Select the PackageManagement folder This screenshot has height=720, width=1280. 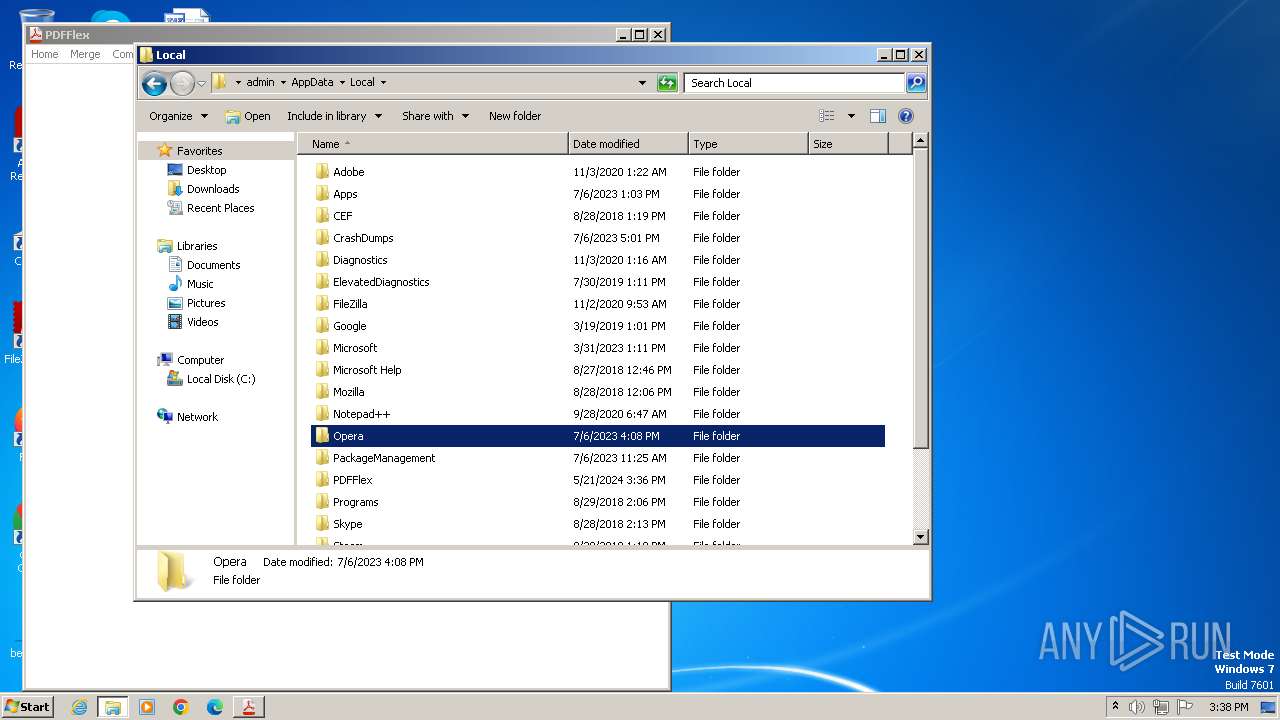(384, 458)
